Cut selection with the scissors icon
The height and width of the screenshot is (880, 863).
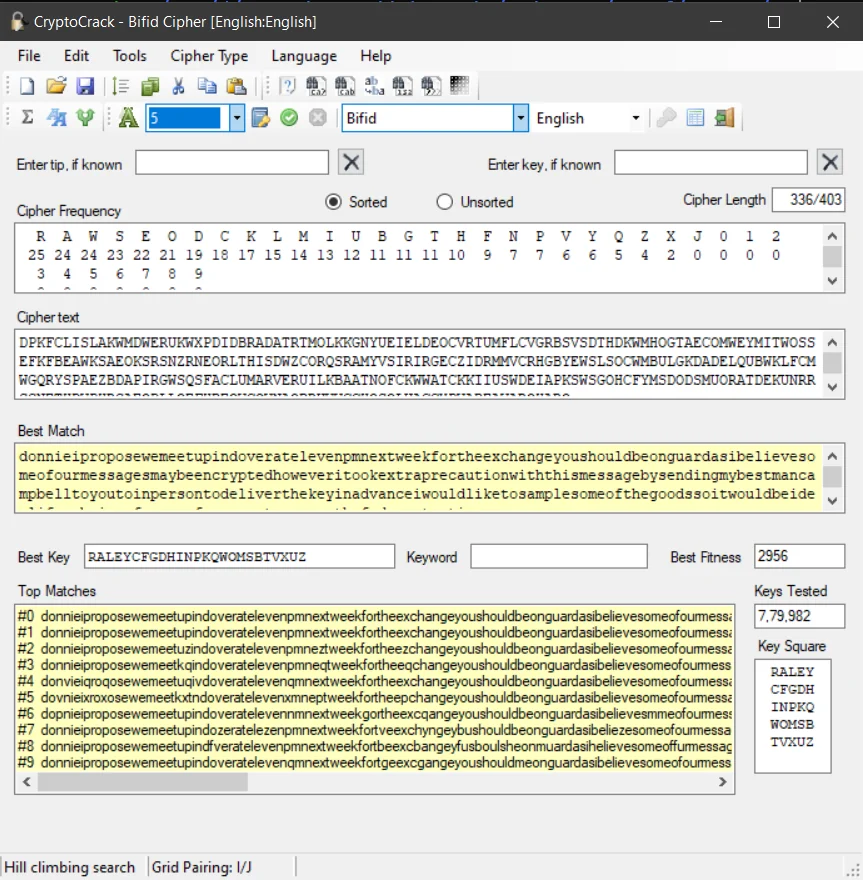178,86
